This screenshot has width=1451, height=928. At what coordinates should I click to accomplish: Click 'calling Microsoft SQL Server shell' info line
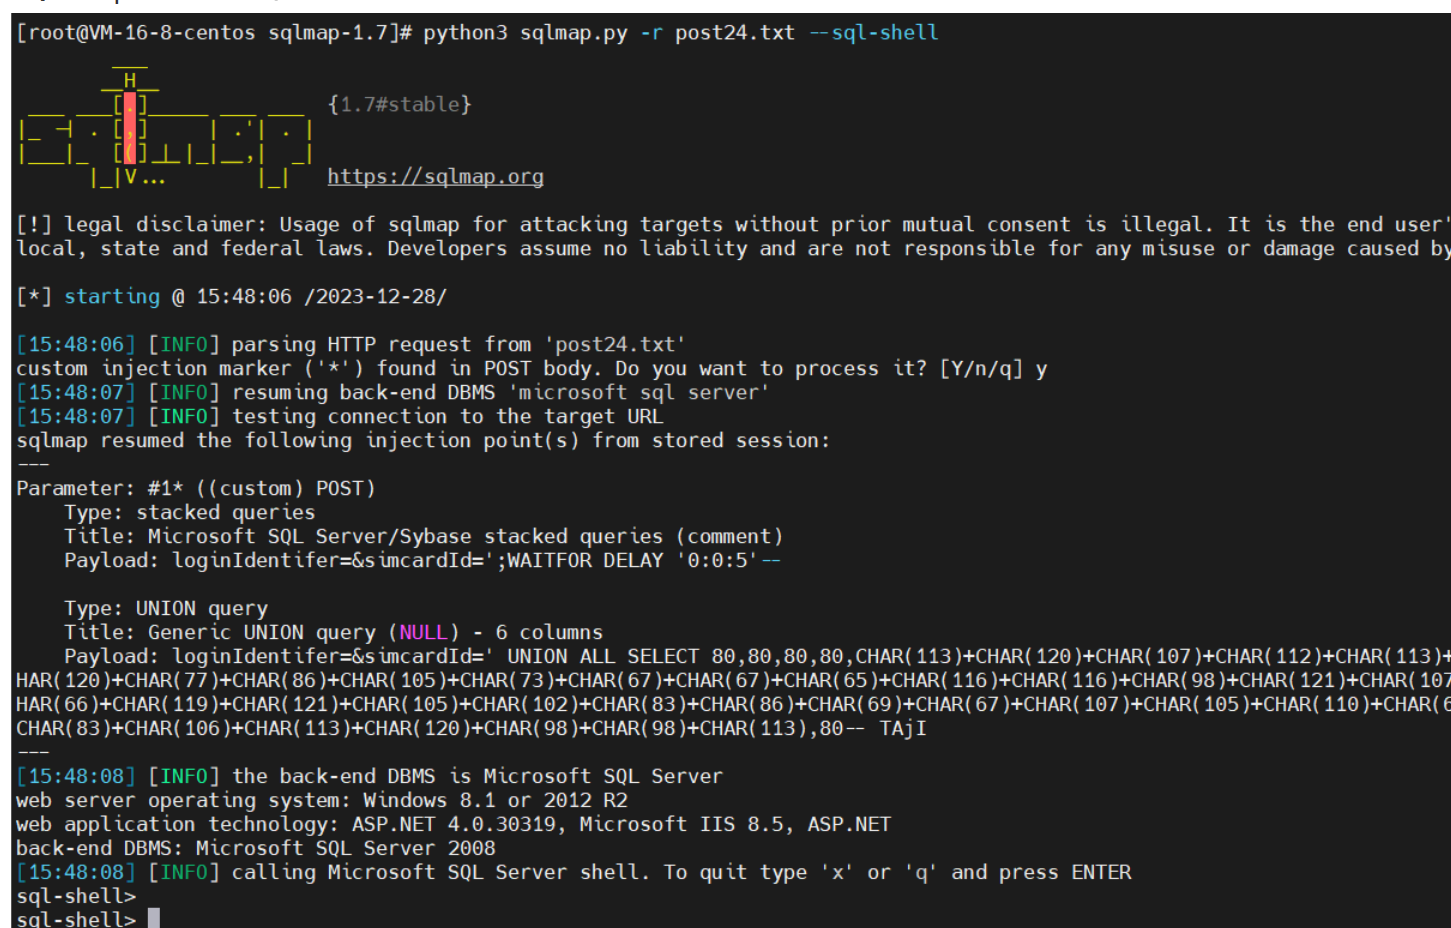tap(574, 873)
